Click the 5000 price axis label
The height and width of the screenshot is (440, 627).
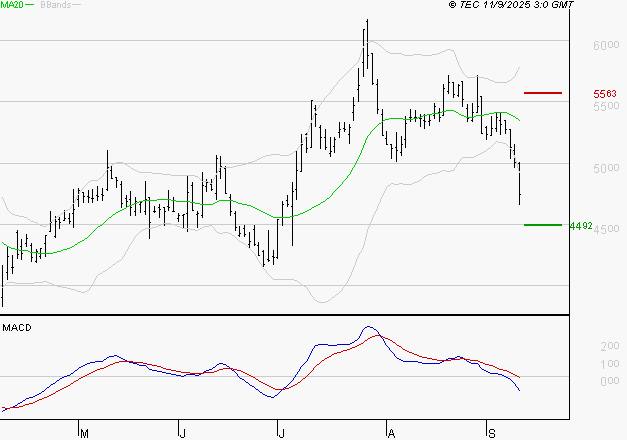[x=605, y=168]
